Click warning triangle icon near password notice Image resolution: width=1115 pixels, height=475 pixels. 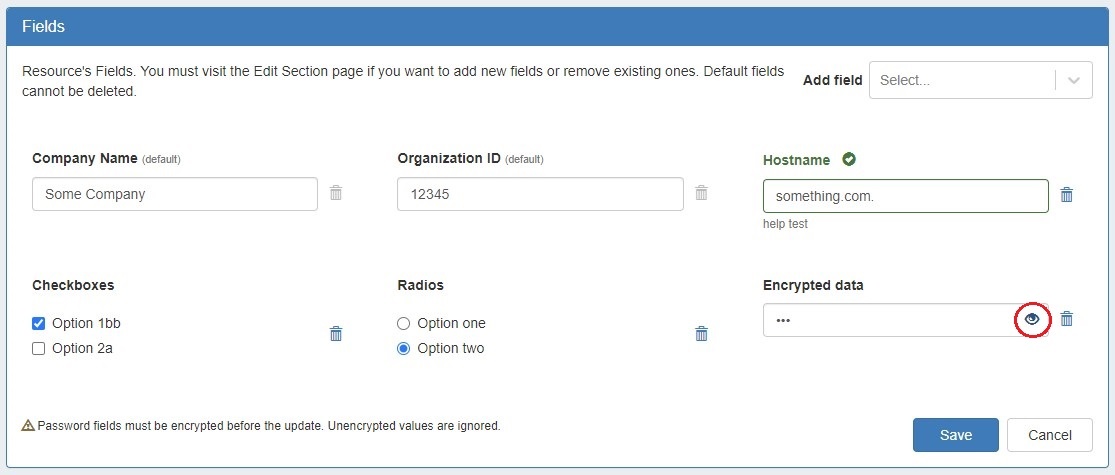(x=28, y=425)
